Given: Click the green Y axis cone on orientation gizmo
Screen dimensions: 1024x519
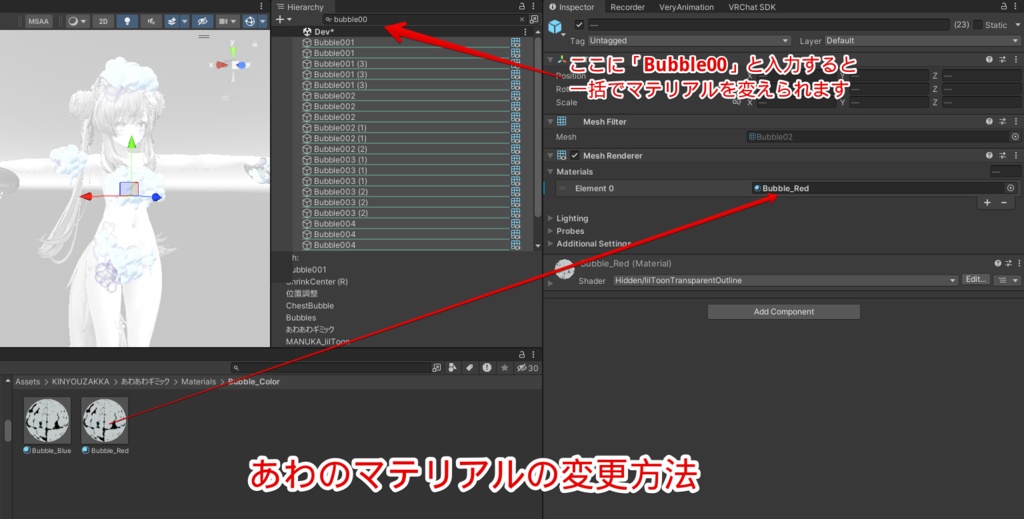Looking at the screenshot, I should (x=233, y=50).
